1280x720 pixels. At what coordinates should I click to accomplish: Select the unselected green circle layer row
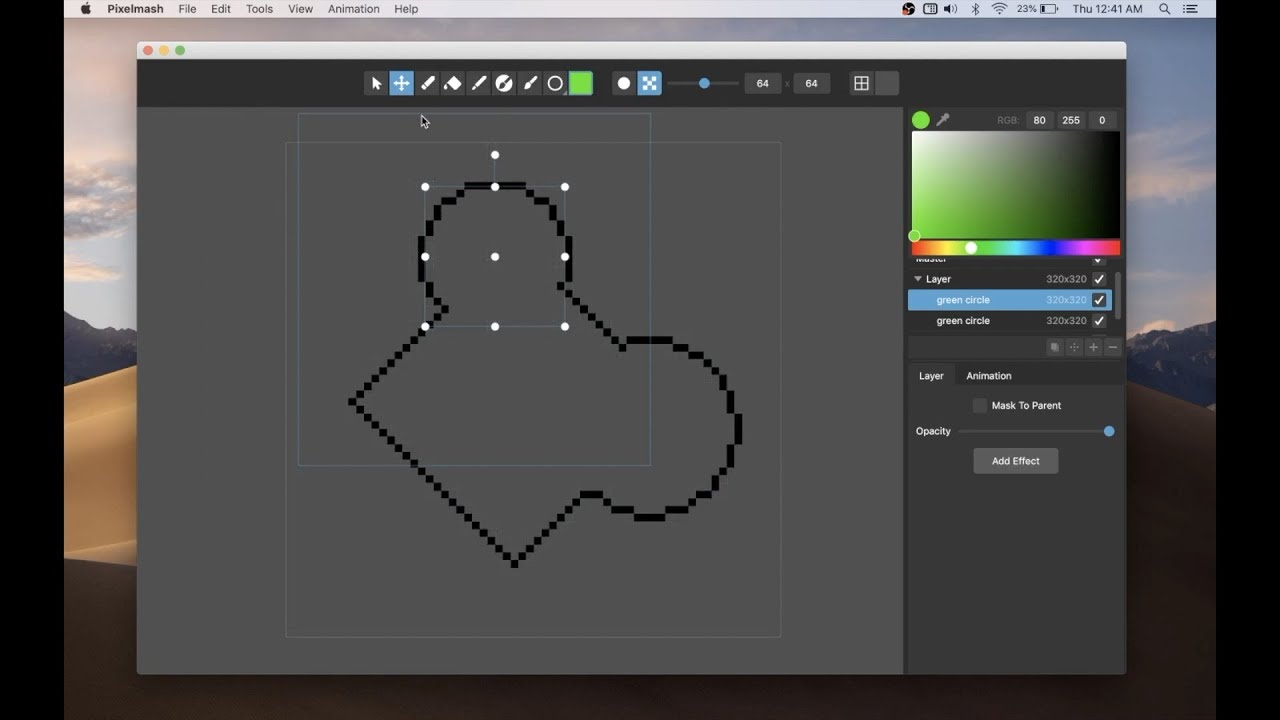point(1009,321)
